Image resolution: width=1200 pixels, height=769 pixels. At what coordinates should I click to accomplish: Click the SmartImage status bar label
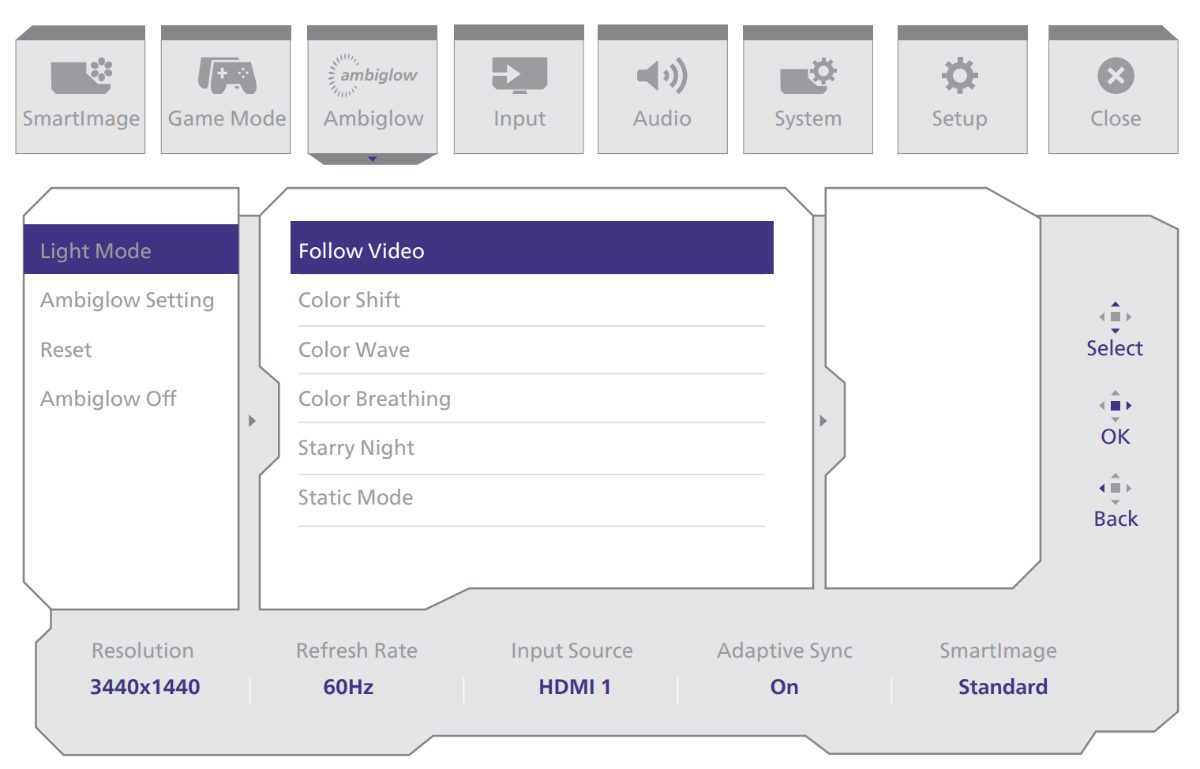pos(998,652)
